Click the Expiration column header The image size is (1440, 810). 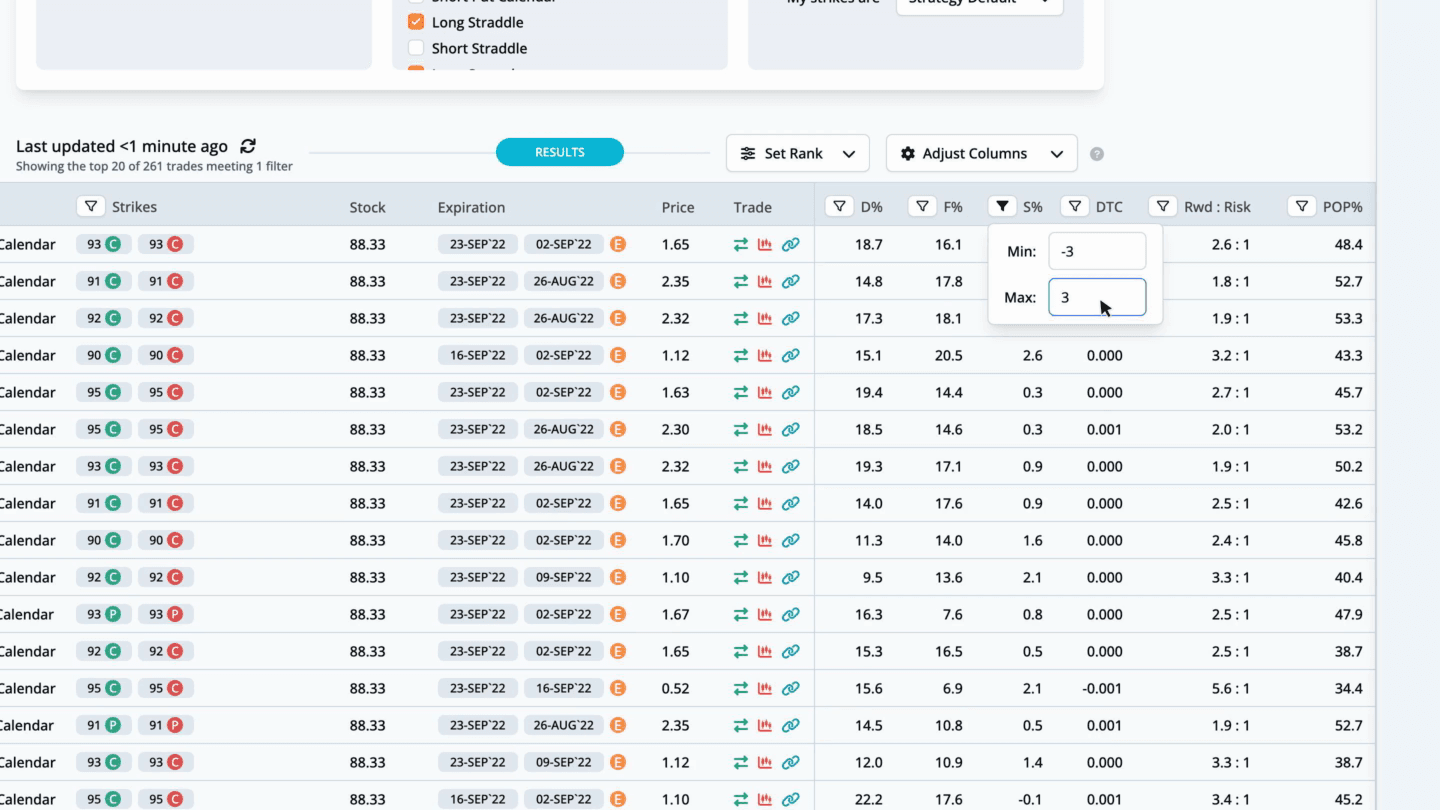click(x=471, y=207)
